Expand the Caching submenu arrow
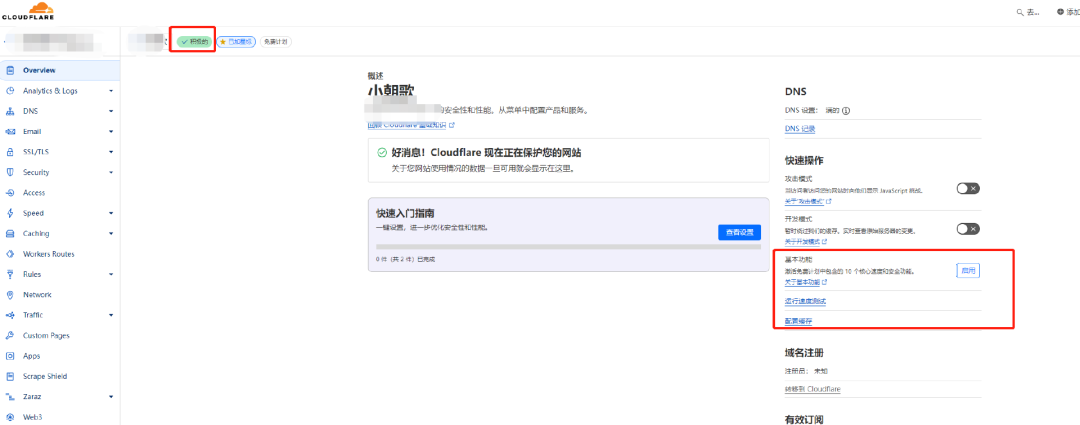 tap(111, 234)
